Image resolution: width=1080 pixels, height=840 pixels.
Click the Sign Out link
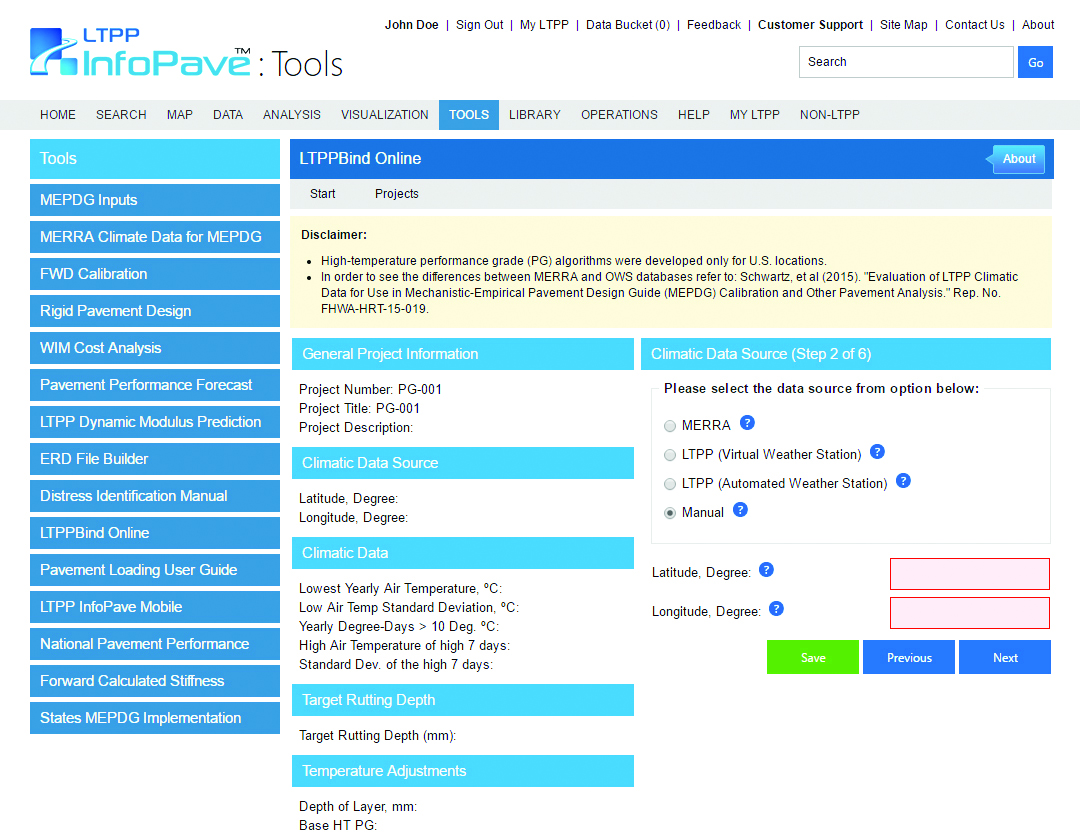tap(479, 25)
